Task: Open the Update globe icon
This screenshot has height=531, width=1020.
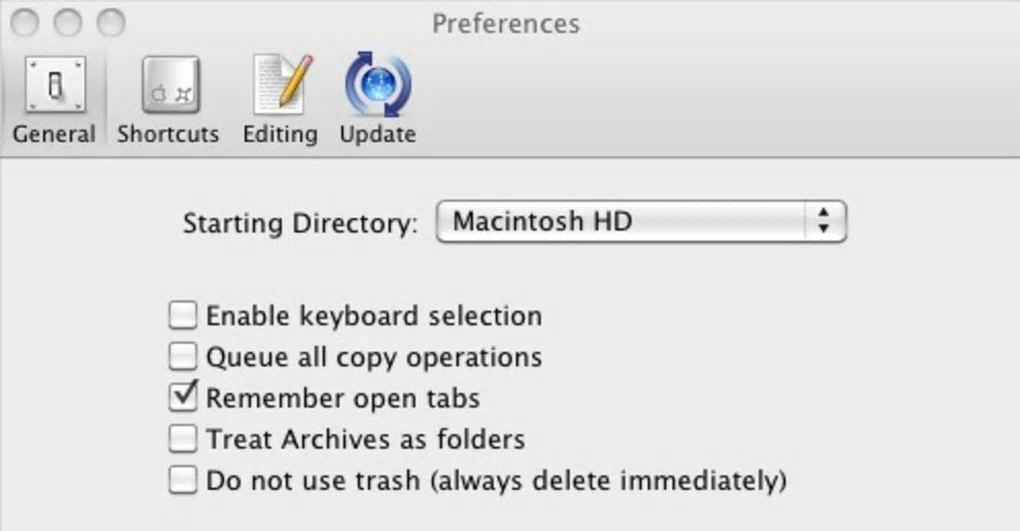Action: [377, 85]
